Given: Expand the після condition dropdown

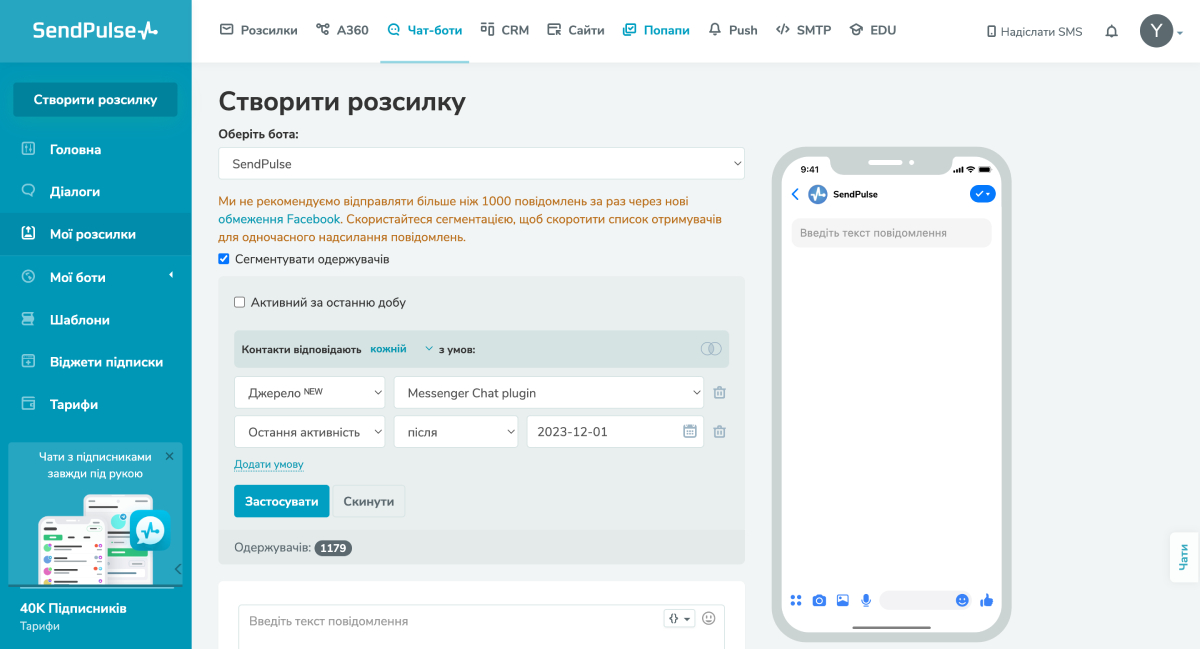Looking at the screenshot, I should pyautogui.click(x=455, y=431).
